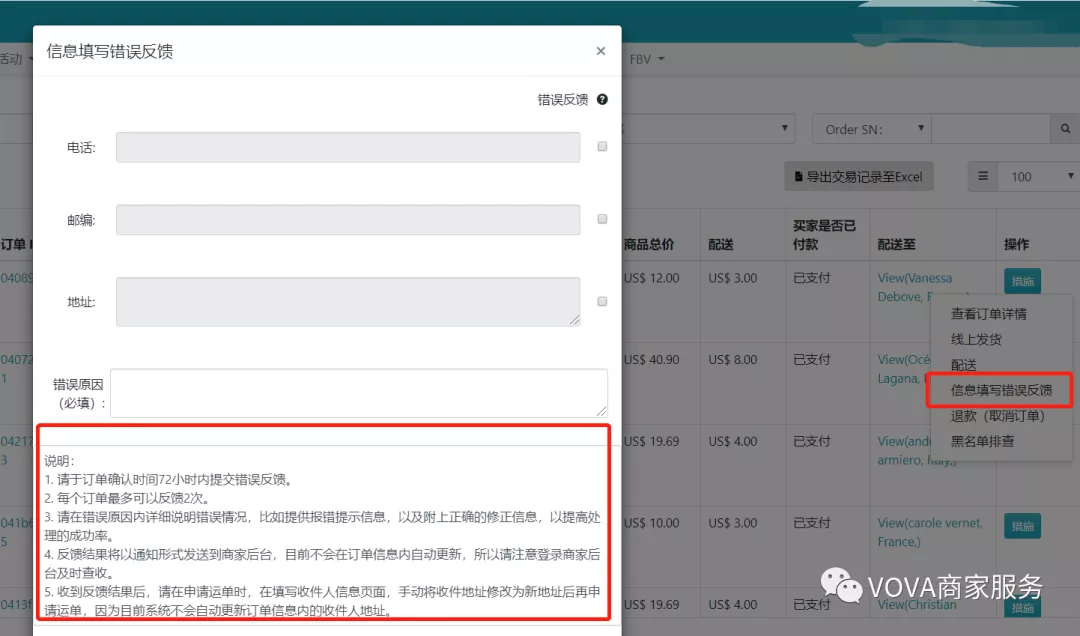This screenshot has height=636, width=1080.
Task: Choose 查看订单详情 from the menu
Action: pyautogui.click(x=988, y=314)
